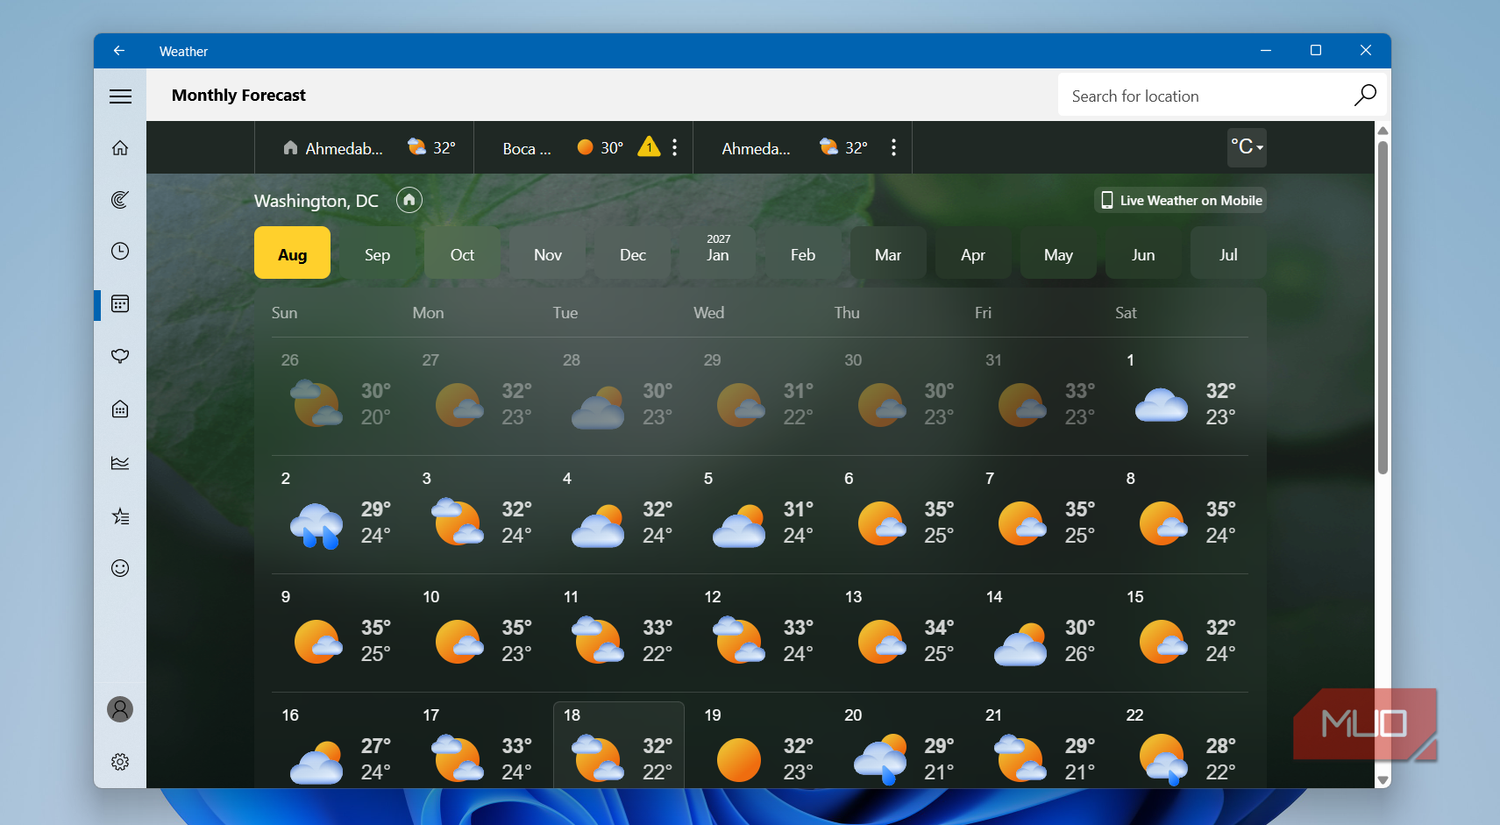Click the vertical scrollbar thumb
Screen dimensions: 1500x825
tap(1383, 307)
